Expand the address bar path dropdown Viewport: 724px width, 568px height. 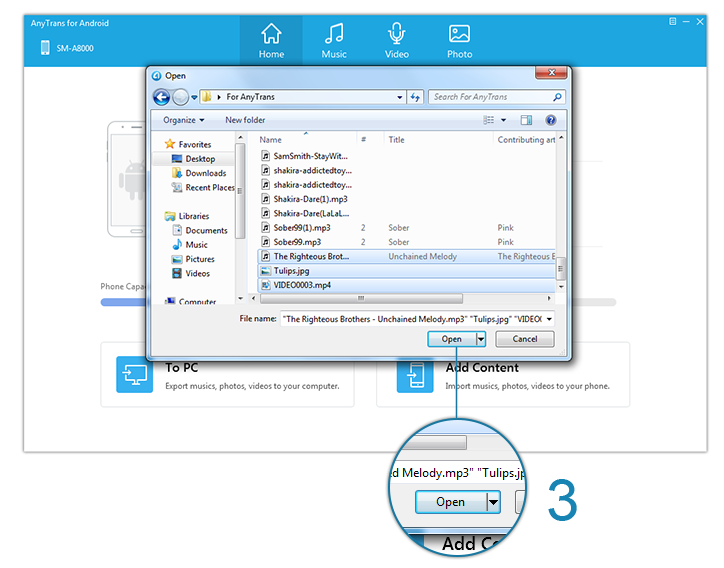(399, 97)
